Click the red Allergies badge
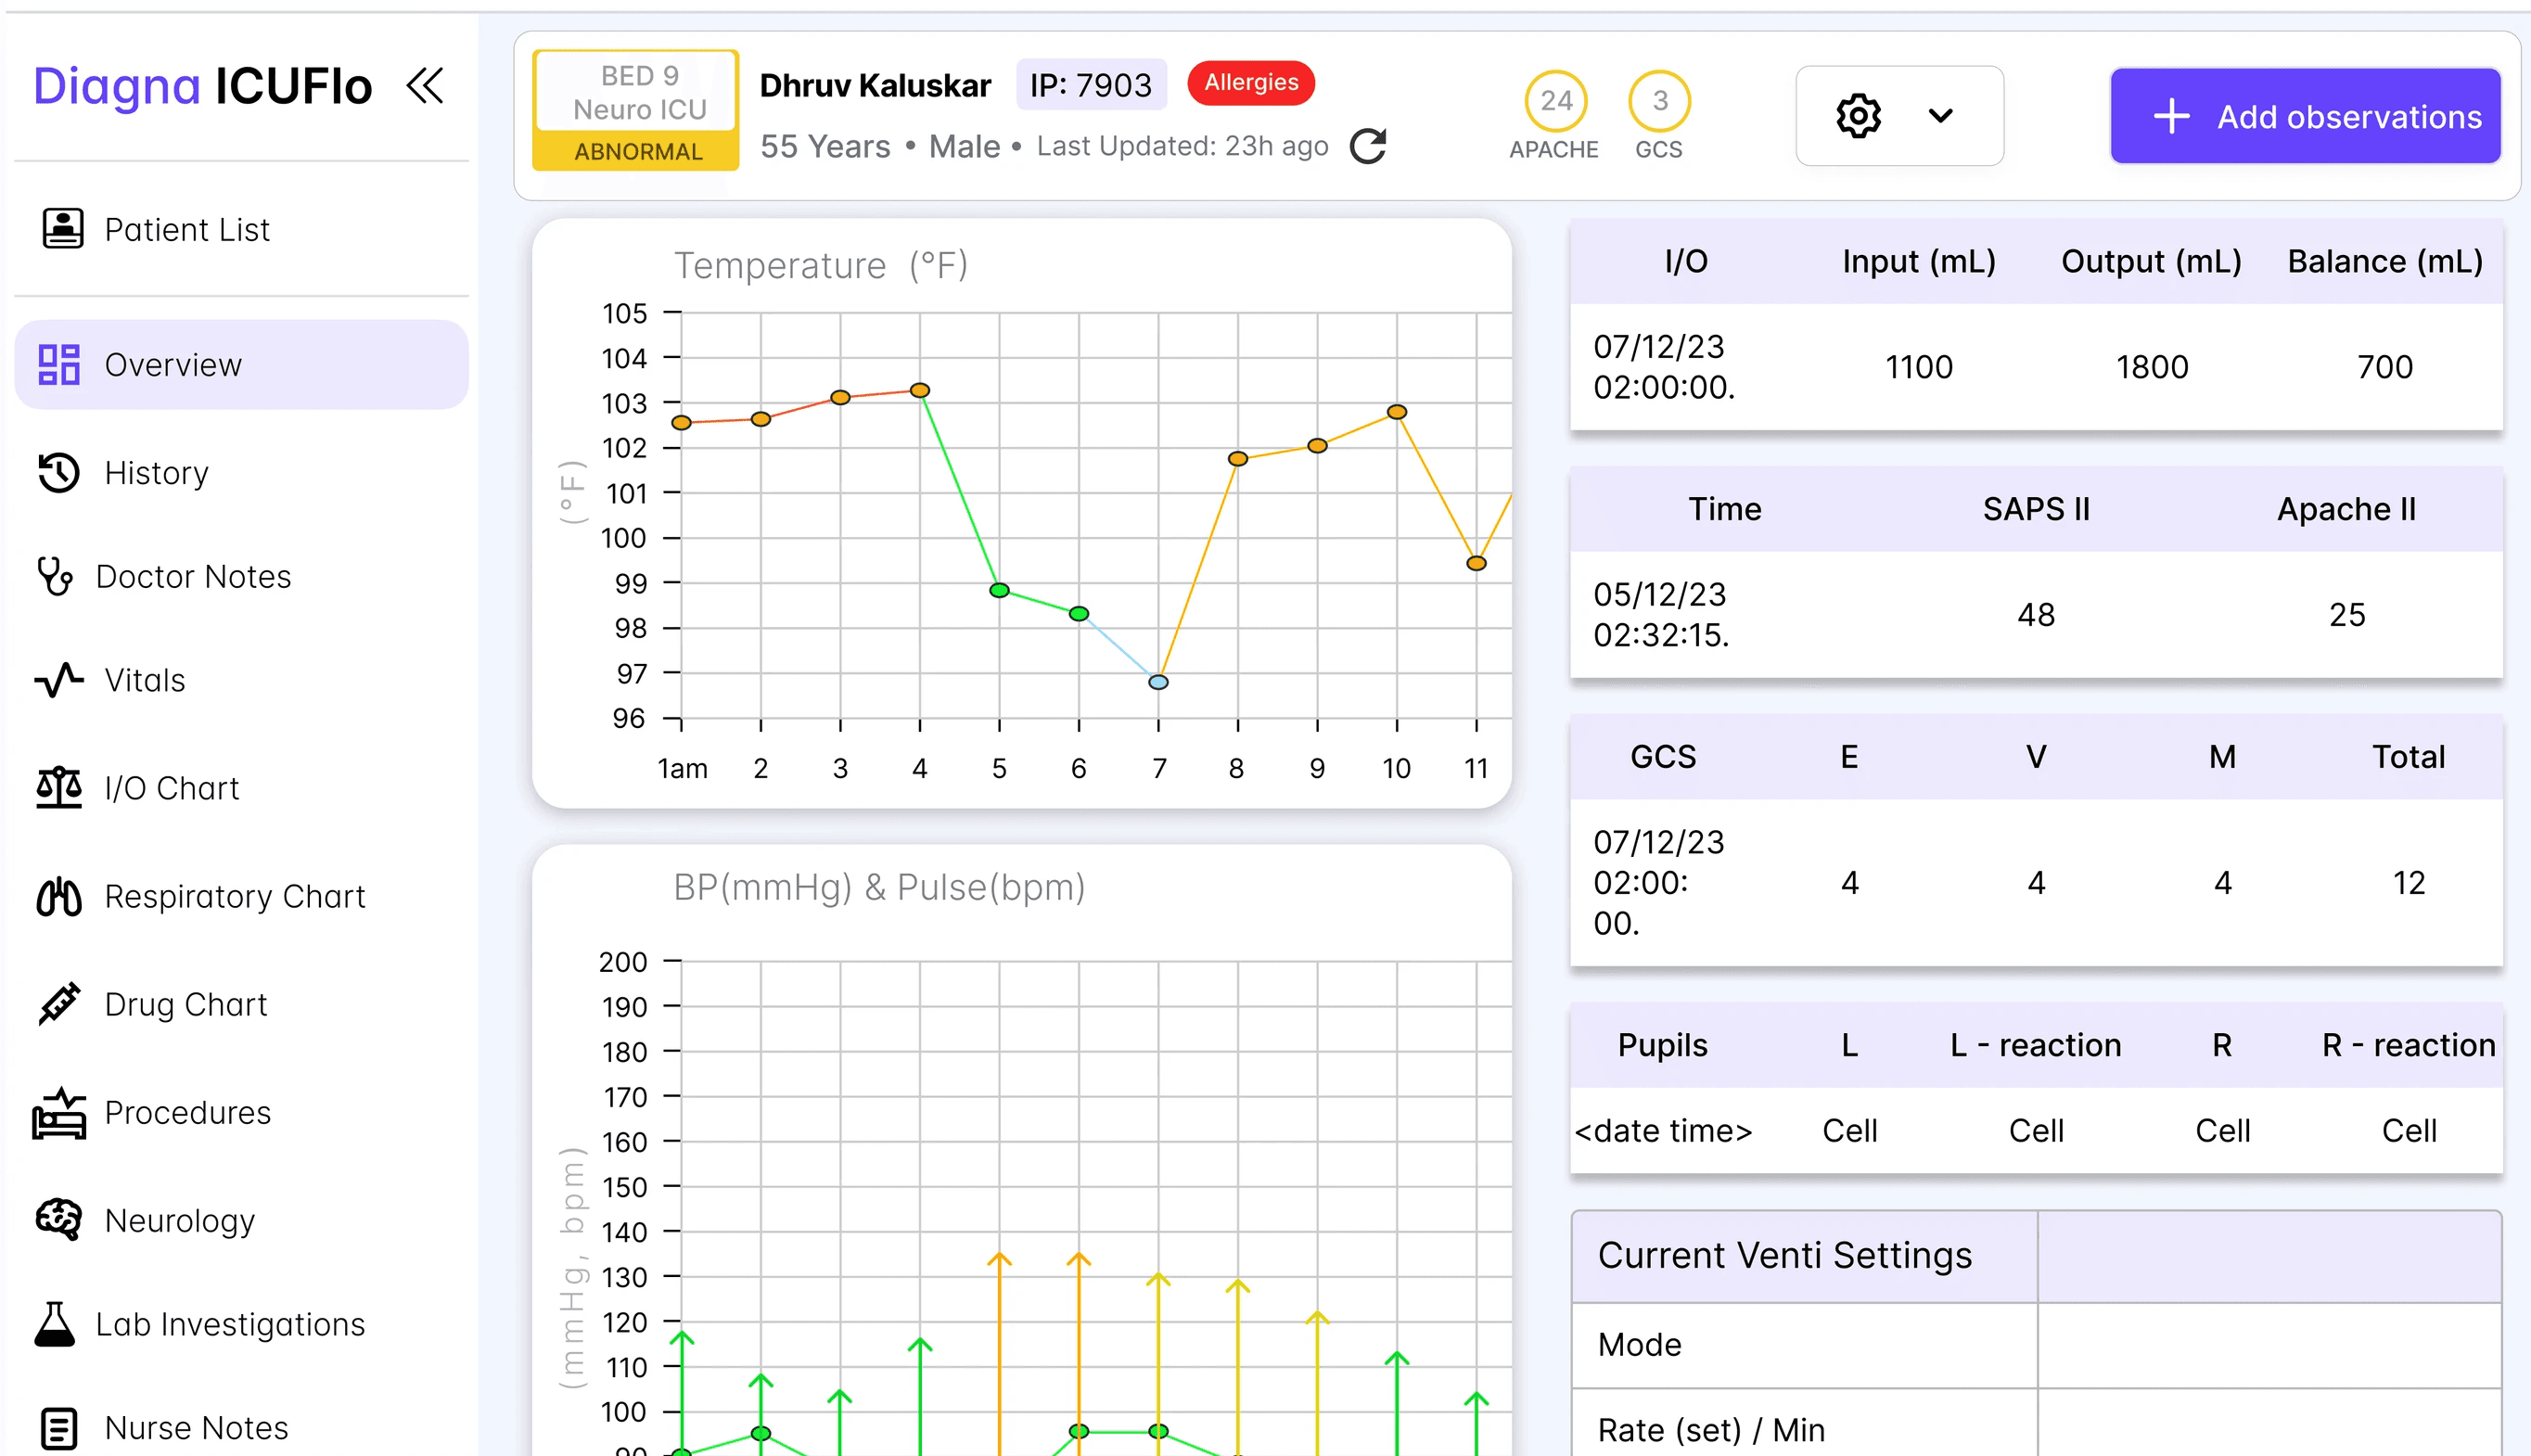 pyautogui.click(x=1251, y=83)
